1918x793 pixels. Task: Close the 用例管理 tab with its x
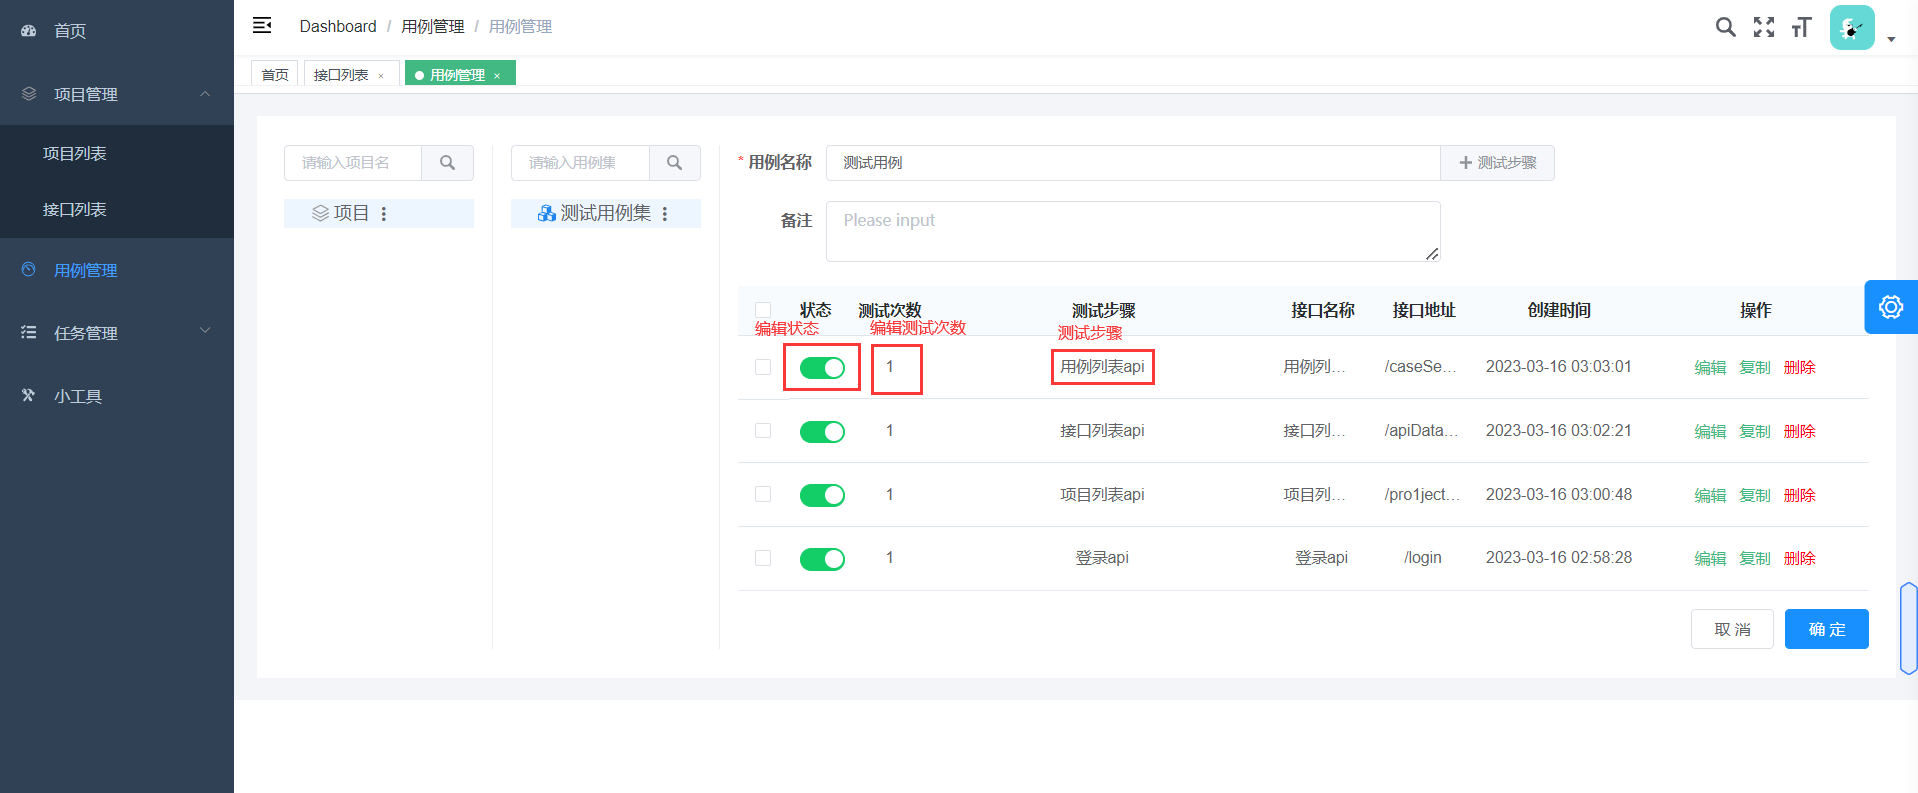tap(497, 76)
